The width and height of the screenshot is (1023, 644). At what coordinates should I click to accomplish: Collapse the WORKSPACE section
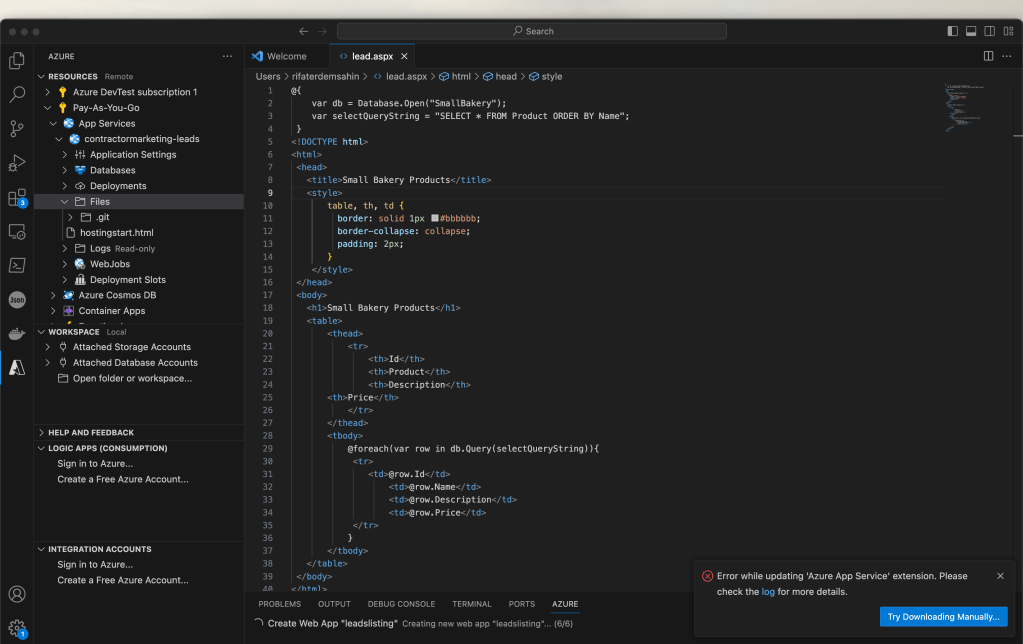coord(41,332)
